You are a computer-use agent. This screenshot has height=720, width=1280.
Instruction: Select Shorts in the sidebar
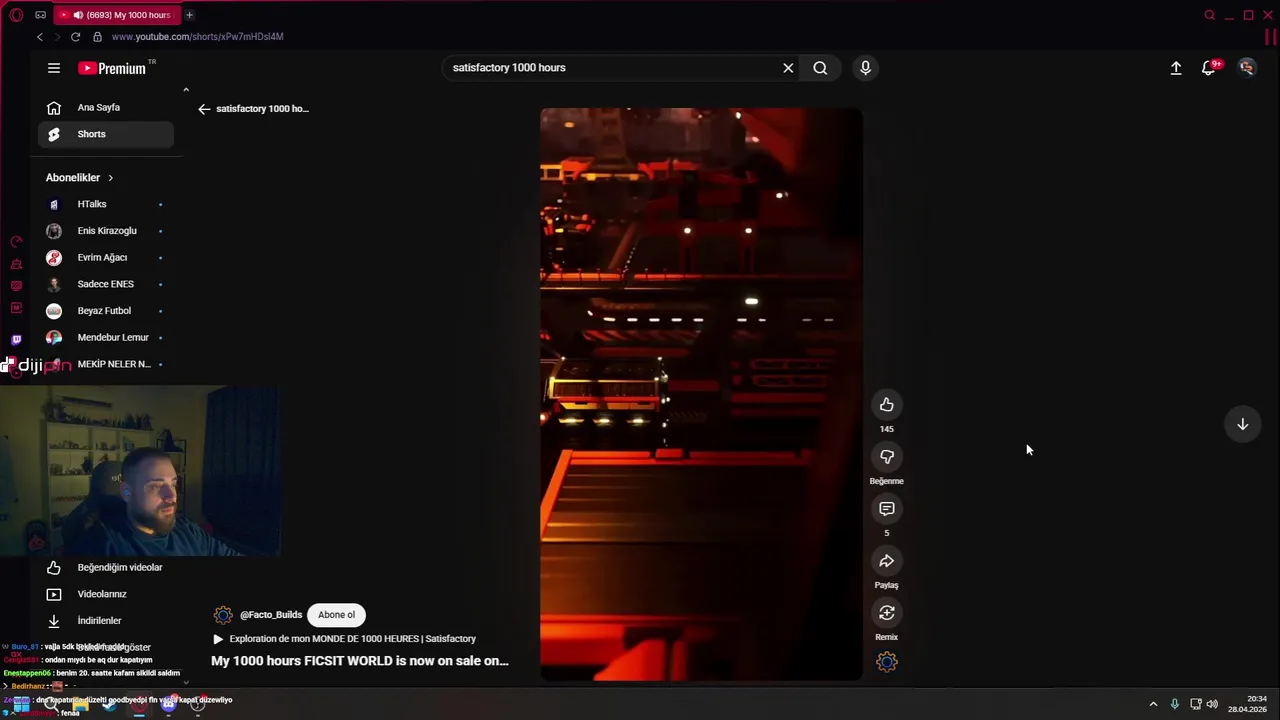106,134
